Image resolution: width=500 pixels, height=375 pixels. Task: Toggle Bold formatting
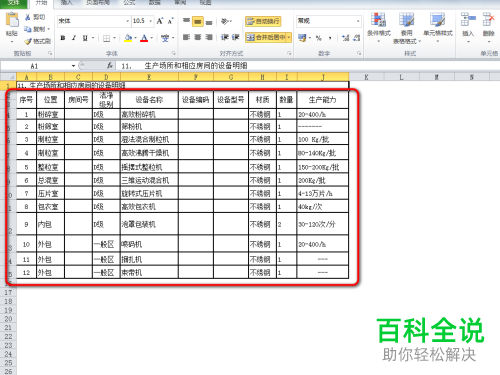63,38
